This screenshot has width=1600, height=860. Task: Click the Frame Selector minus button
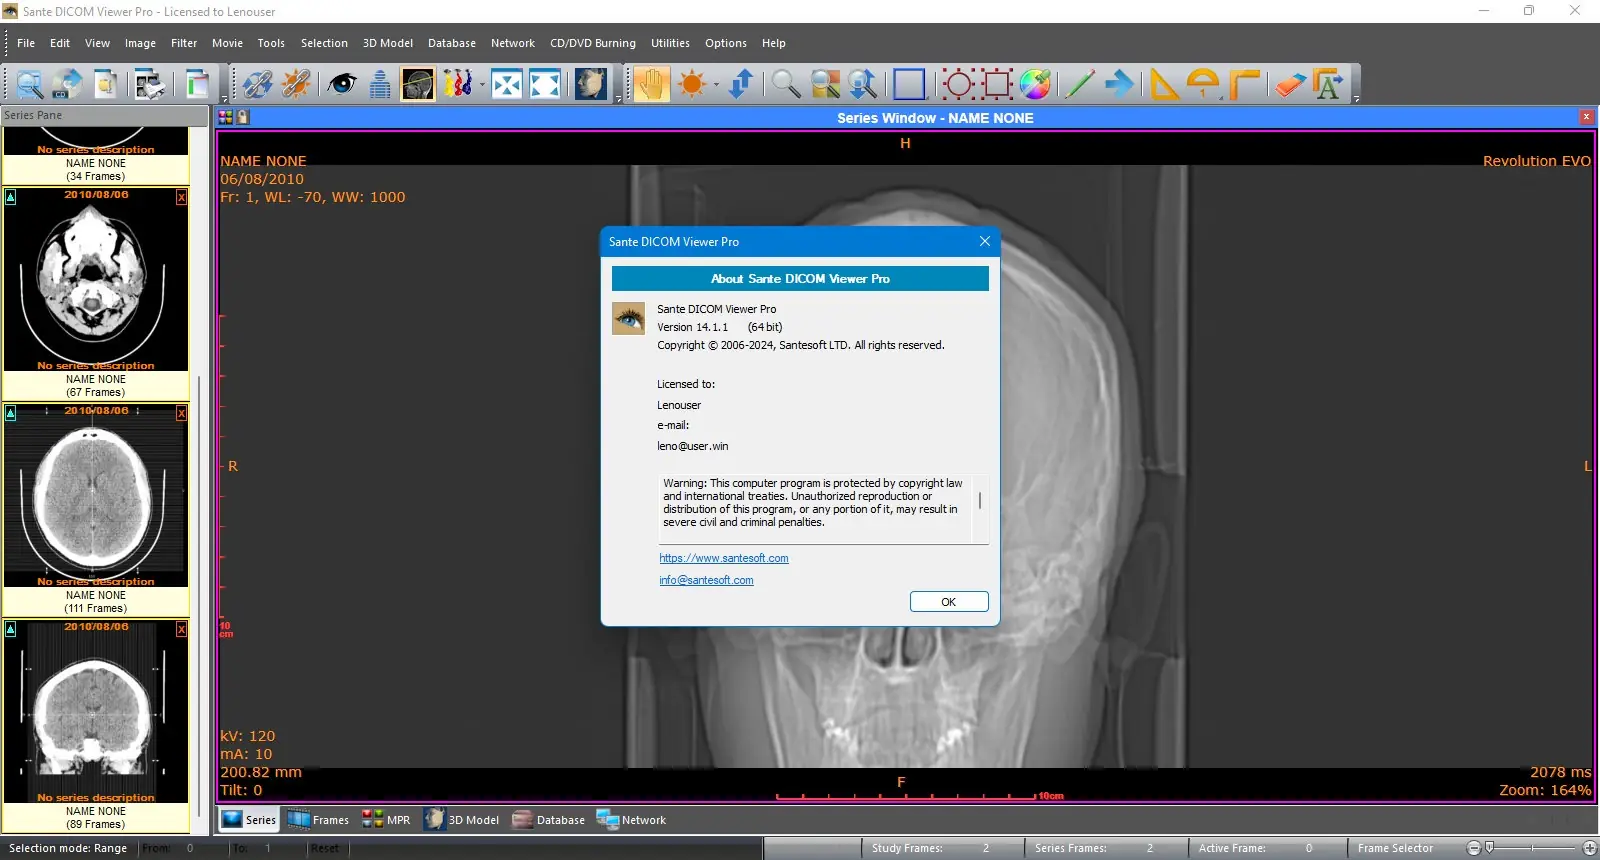click(x=1473, y=848)
